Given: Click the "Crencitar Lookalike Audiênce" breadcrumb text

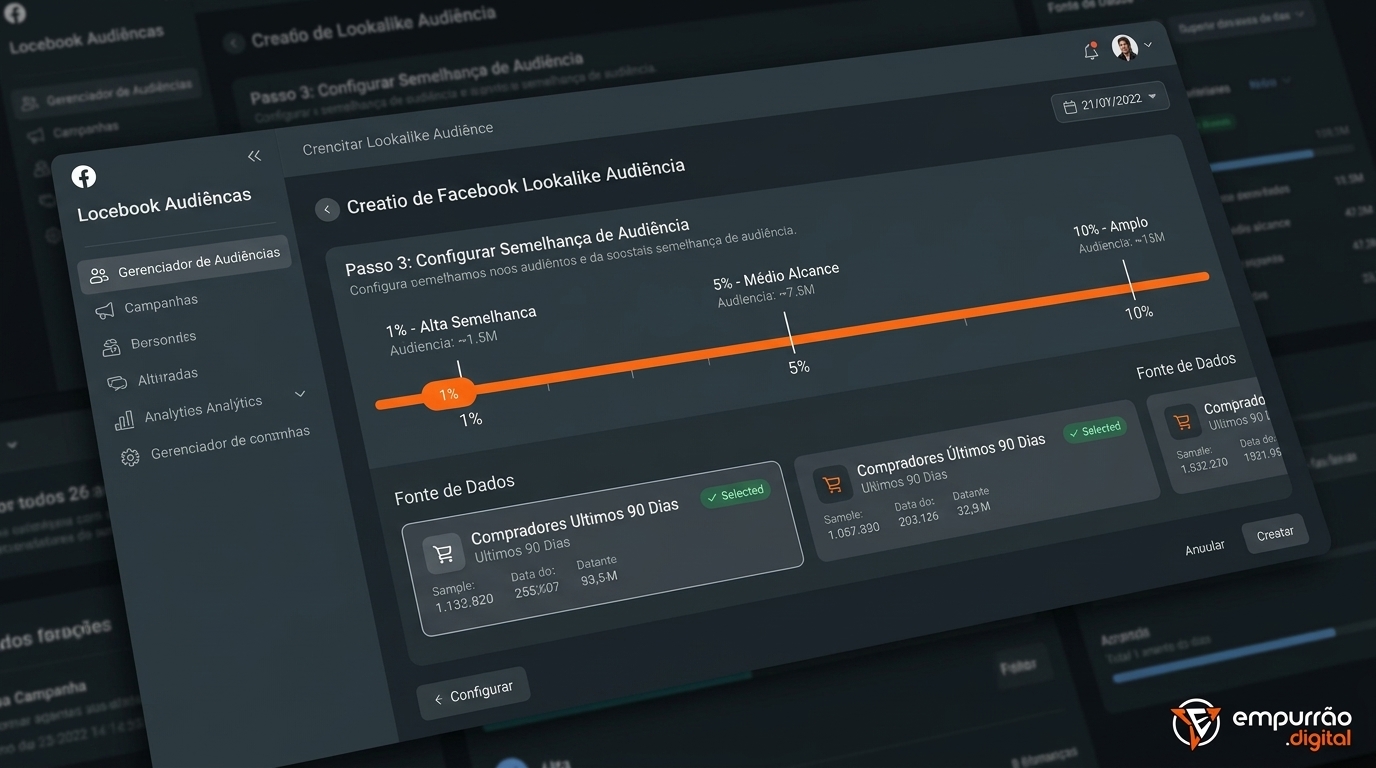Looking at the screenshot, I should pyautogui.click(x=398, y=138).
